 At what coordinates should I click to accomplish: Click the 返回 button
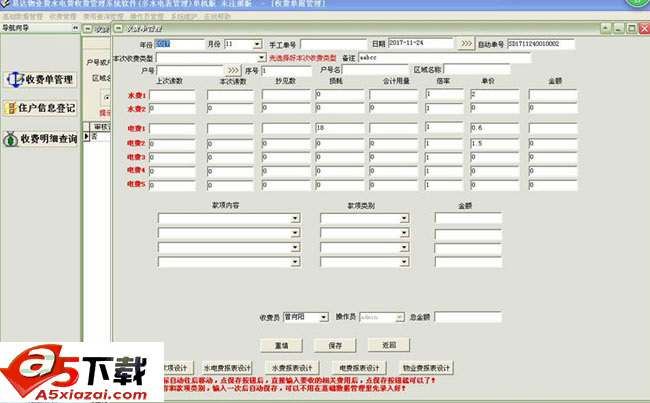[x=389, y=345]
